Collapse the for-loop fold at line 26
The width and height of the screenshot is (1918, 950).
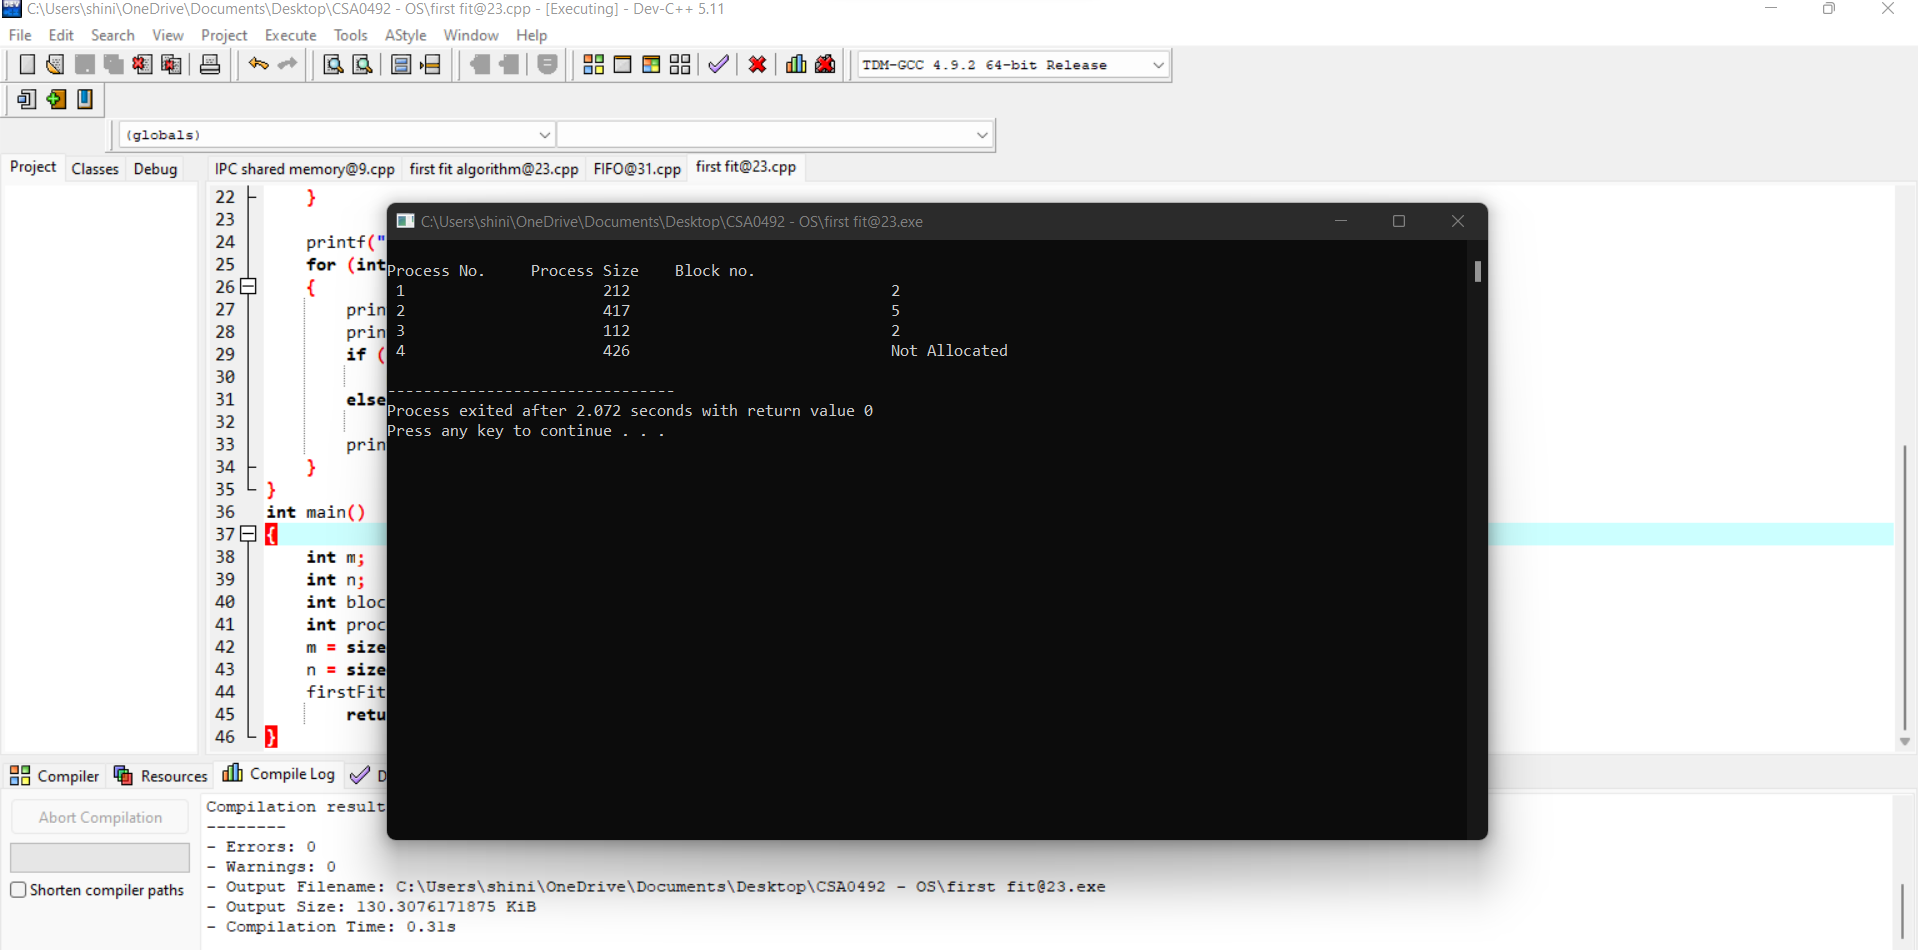248,287
